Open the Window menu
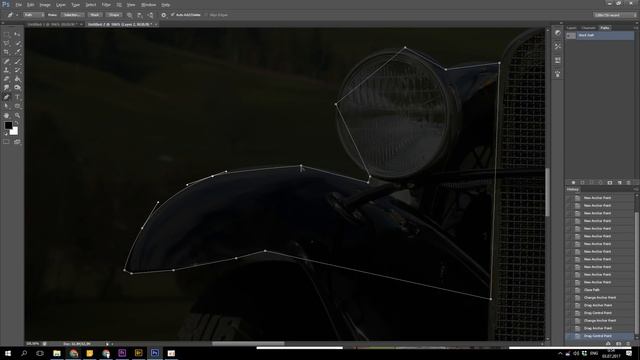 tap(148, 5)
